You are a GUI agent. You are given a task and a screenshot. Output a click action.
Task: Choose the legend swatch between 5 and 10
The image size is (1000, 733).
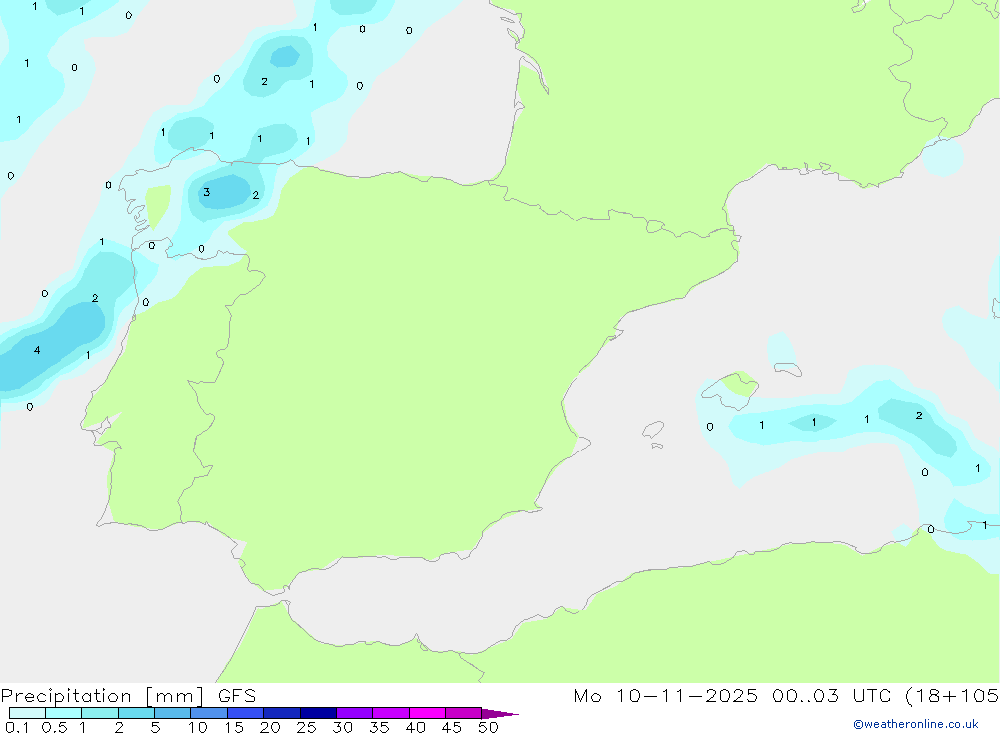[173, 713]
